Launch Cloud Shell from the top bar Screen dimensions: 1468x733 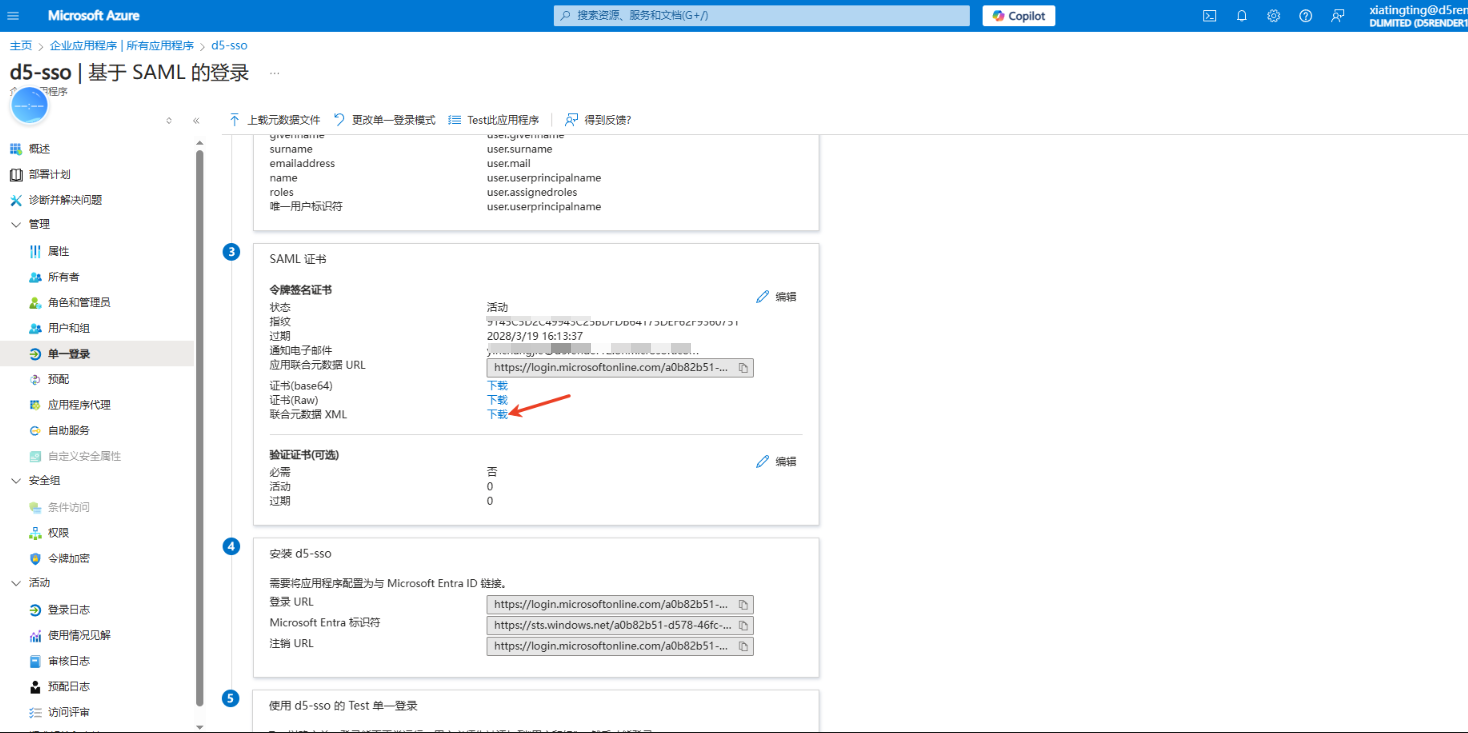pyautogui.click(x=1209, y=16)
